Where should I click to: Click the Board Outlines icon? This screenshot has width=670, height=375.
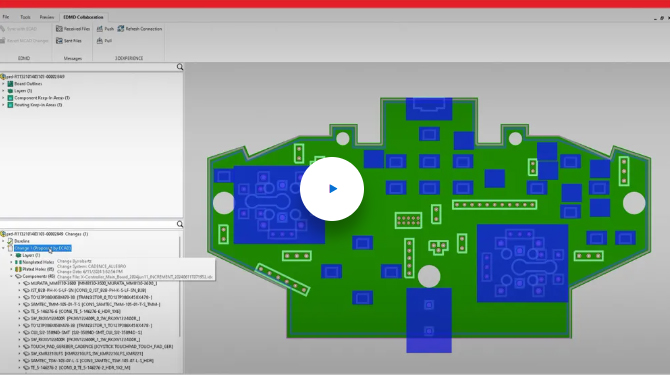pyautogui.click(x=10, y=84)
